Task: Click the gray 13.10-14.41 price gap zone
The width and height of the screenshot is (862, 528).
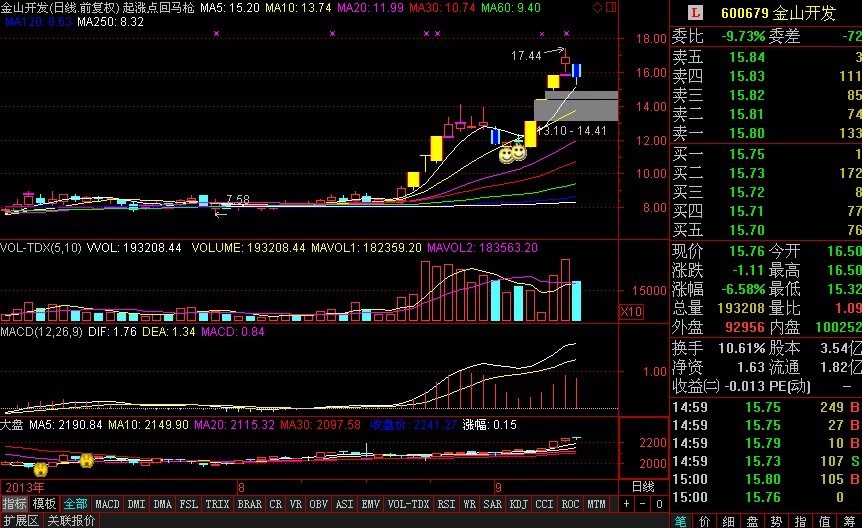Action: point(576,106)
